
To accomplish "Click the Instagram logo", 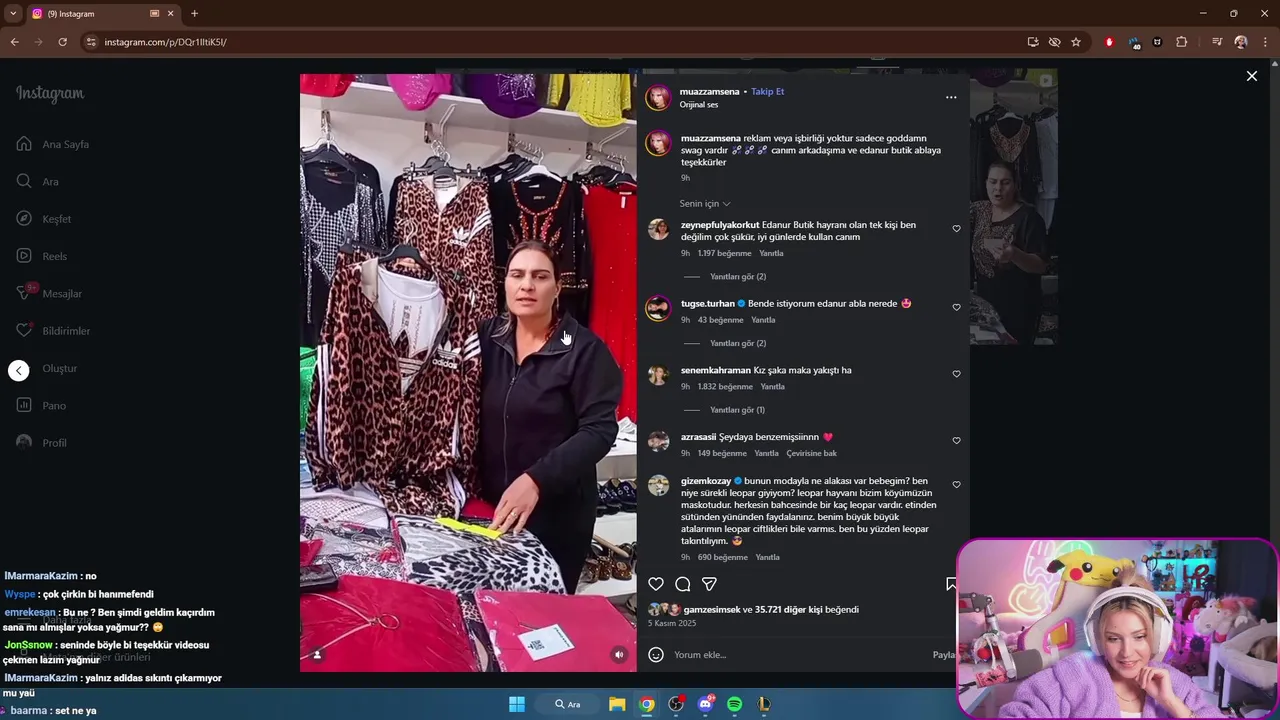I will click(50, 94).
